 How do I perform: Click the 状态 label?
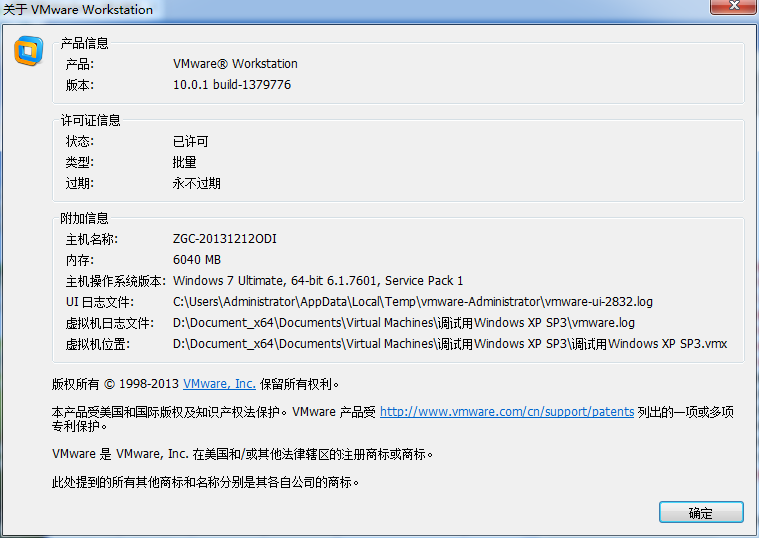point(80,141)
